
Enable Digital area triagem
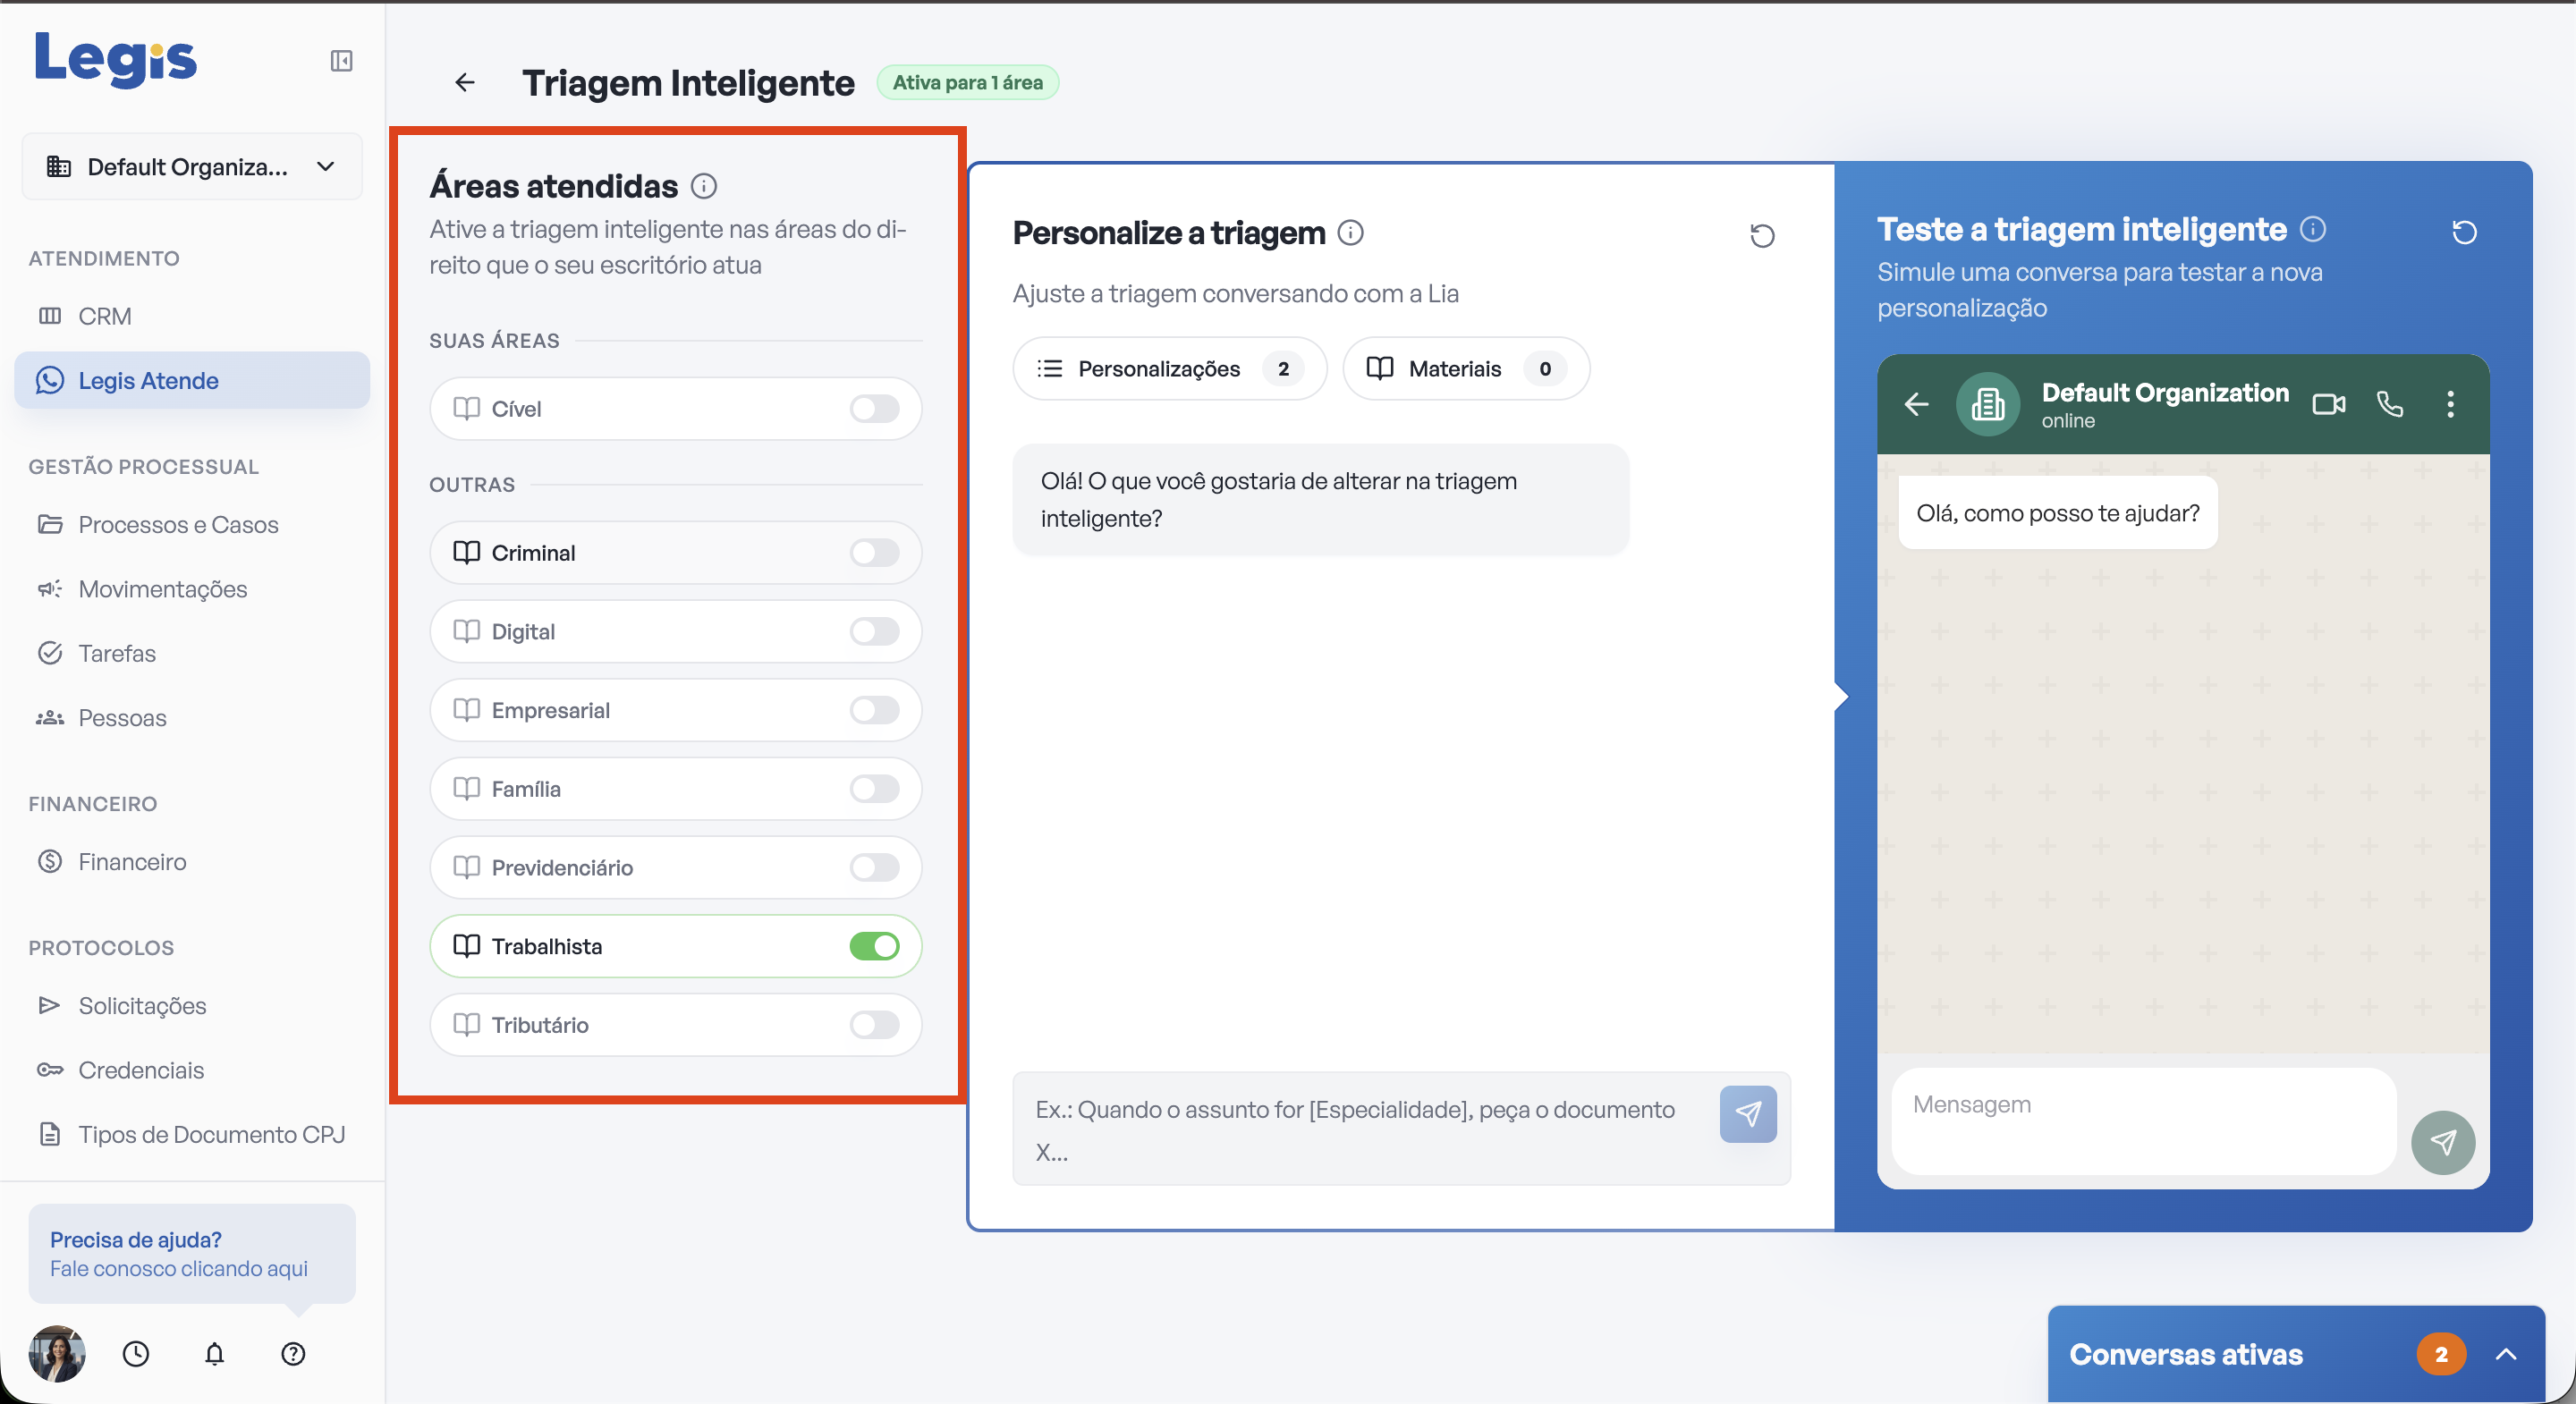tap(874, 632)
